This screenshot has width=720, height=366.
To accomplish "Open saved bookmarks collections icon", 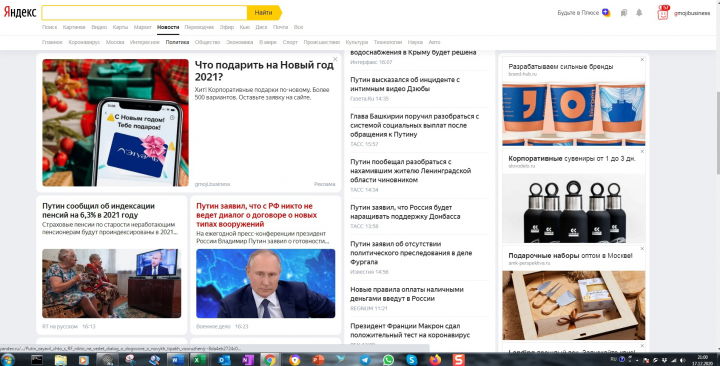I will (624, 13).
